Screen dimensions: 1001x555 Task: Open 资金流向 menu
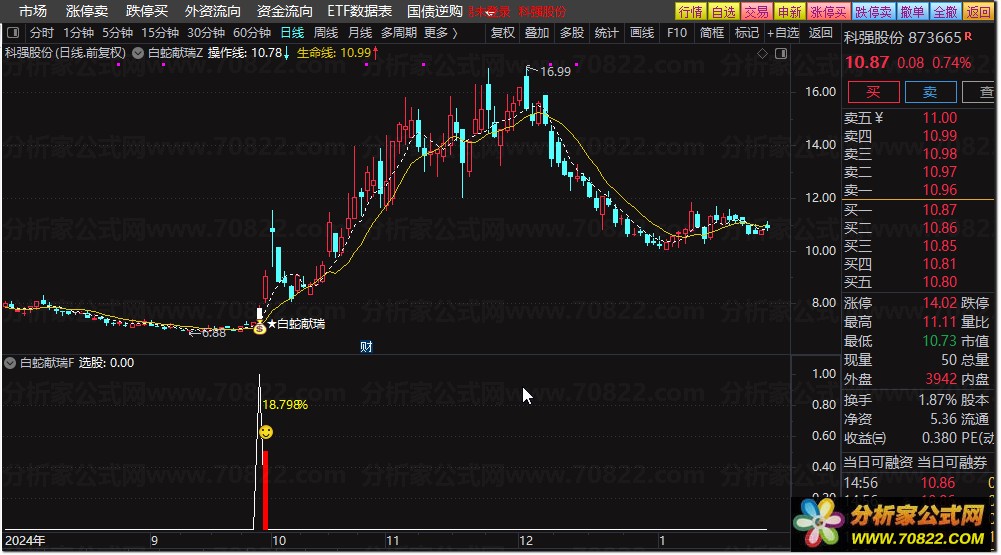click(285, 11)
